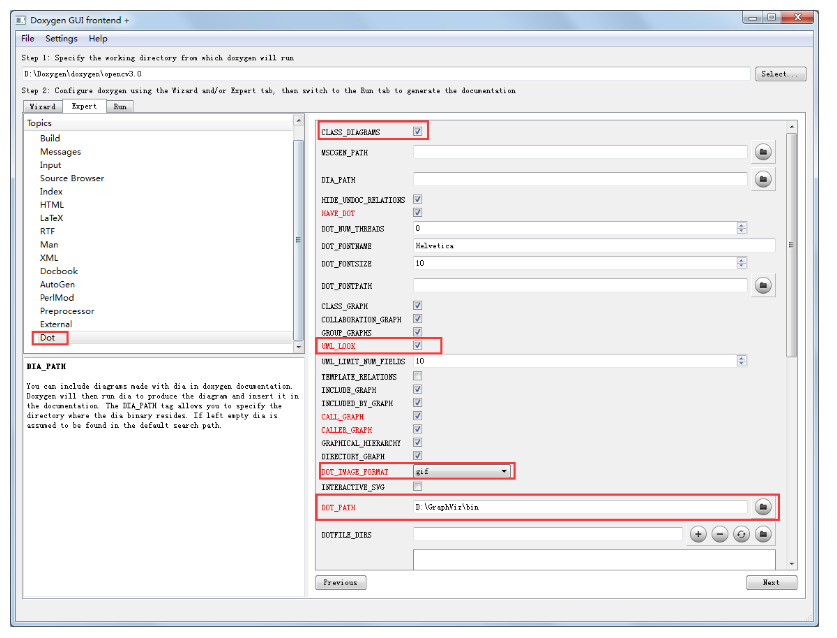The image size is (837, 638).
Task: Switch to the Wizard tab
Action: [x=43, y=107]
